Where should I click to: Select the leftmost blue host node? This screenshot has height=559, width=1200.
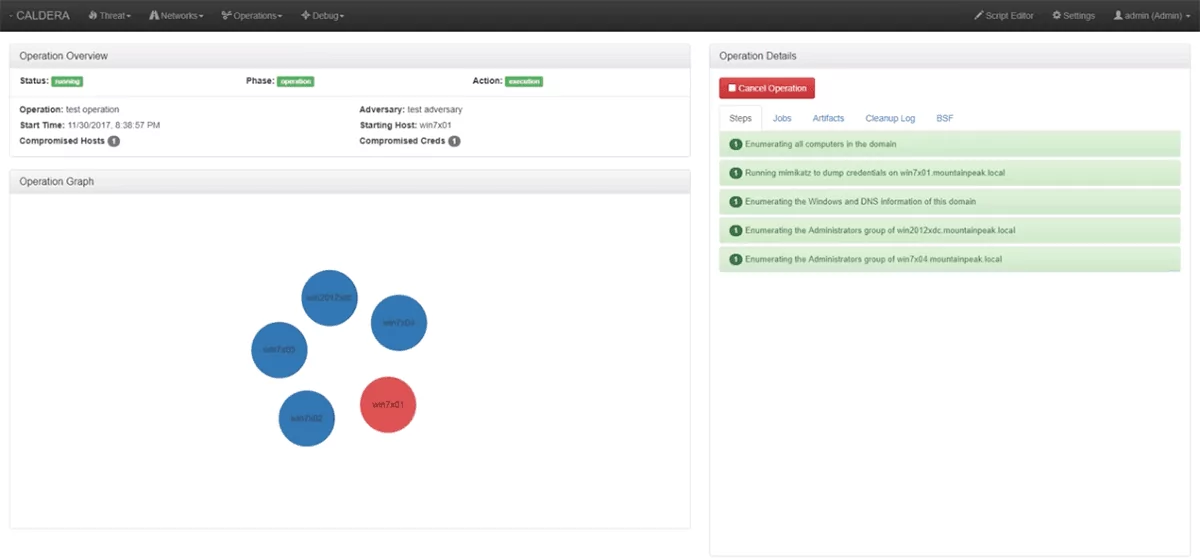coord(279,350)
